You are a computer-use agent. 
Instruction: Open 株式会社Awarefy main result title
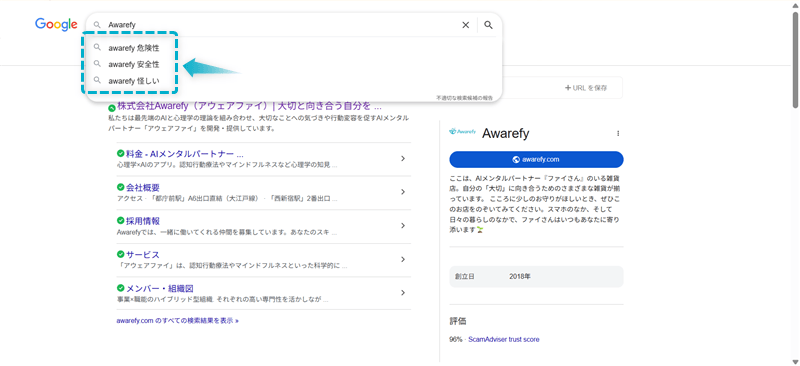249,107
